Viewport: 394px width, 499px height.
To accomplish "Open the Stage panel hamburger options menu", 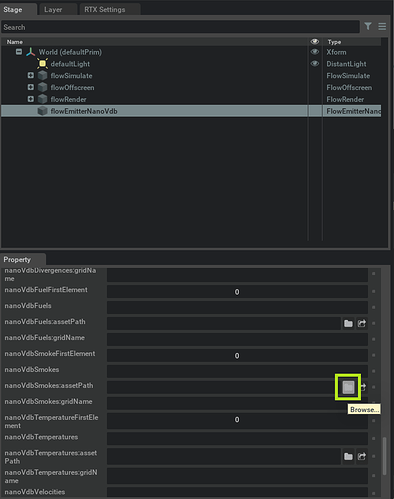I will point(382,26).
